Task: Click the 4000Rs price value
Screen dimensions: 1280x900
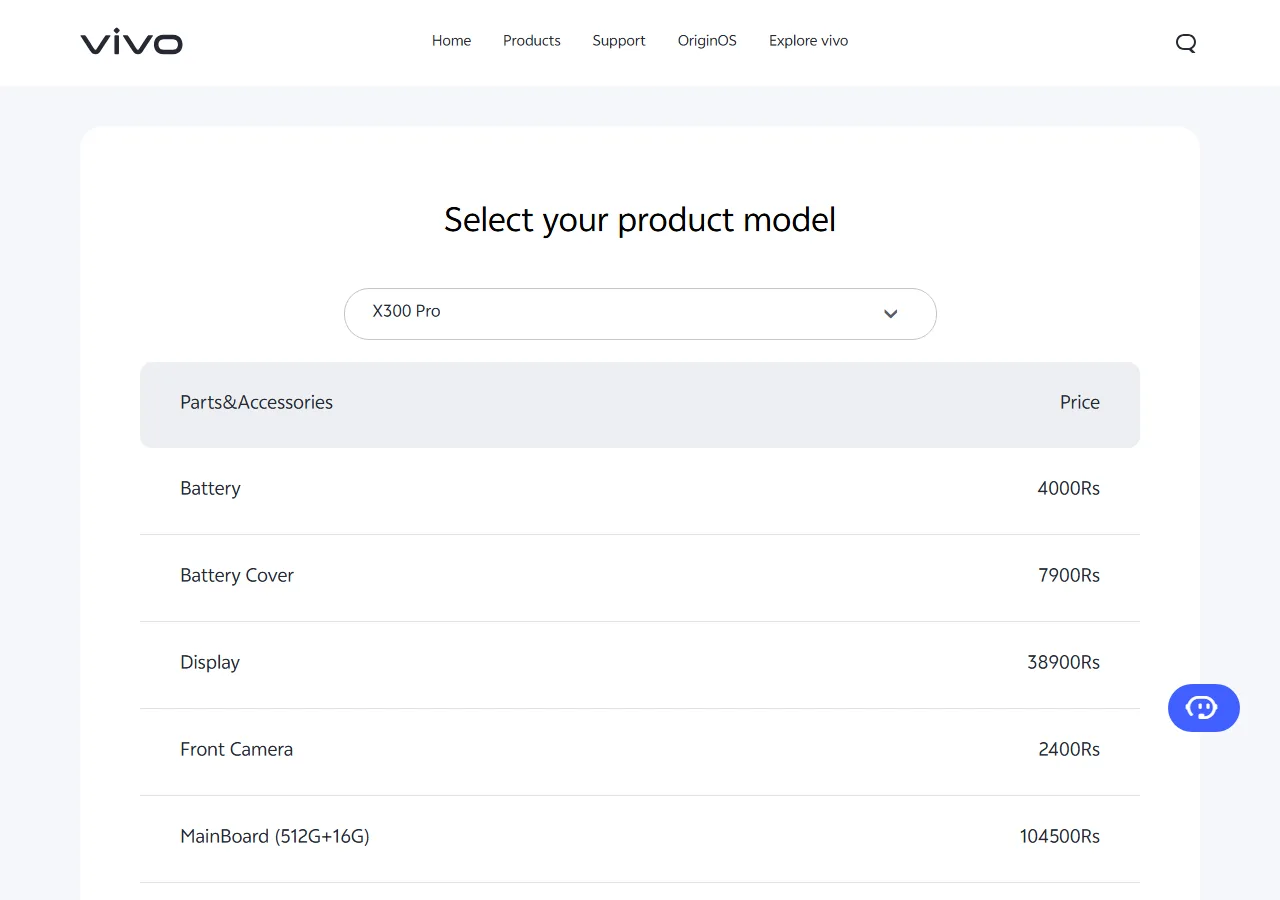Action: click(1069, 488)
